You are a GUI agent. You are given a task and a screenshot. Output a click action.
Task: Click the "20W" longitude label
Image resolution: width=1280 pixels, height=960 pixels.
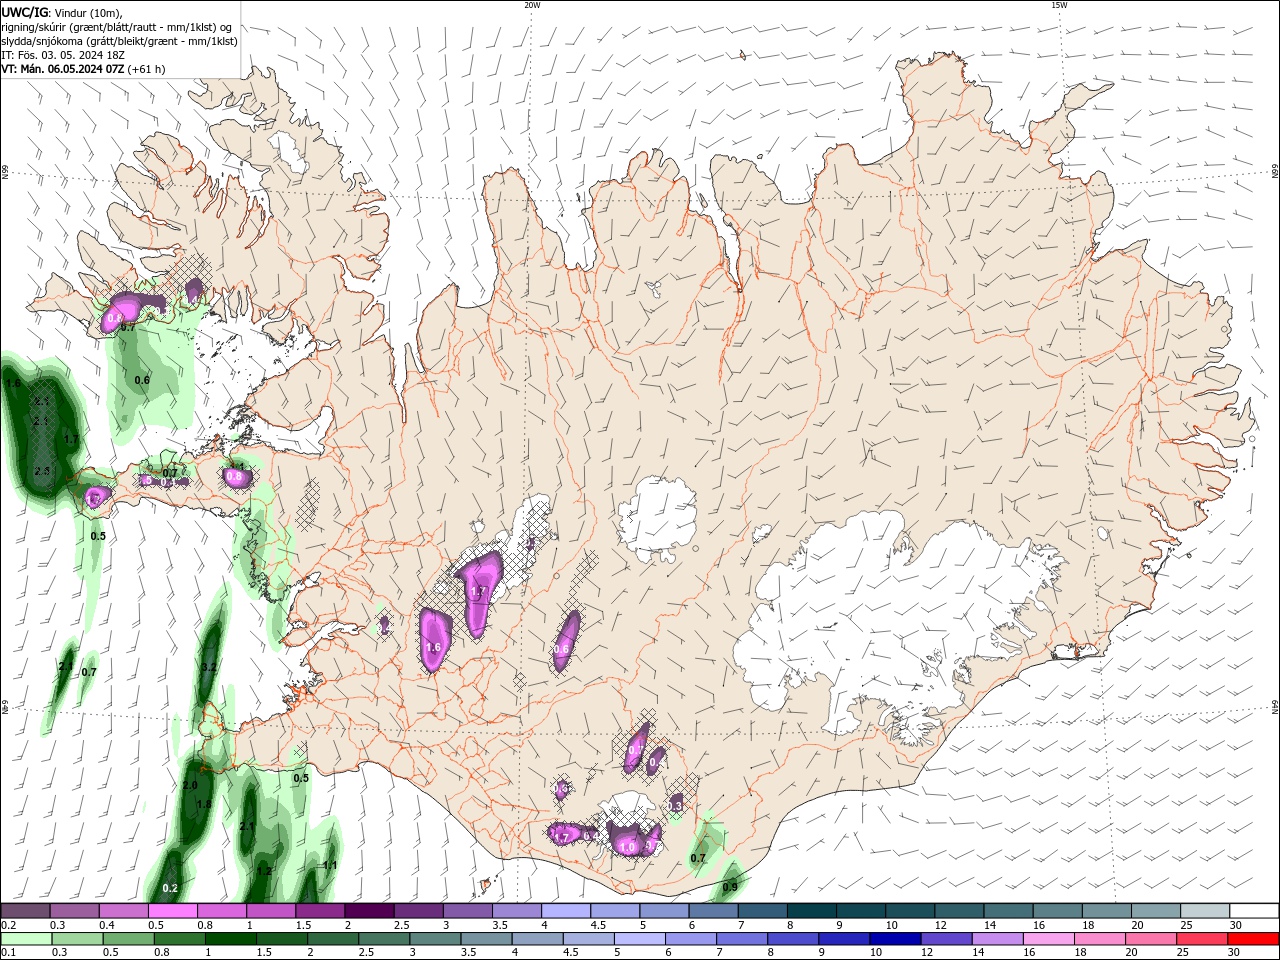point(532,5)
